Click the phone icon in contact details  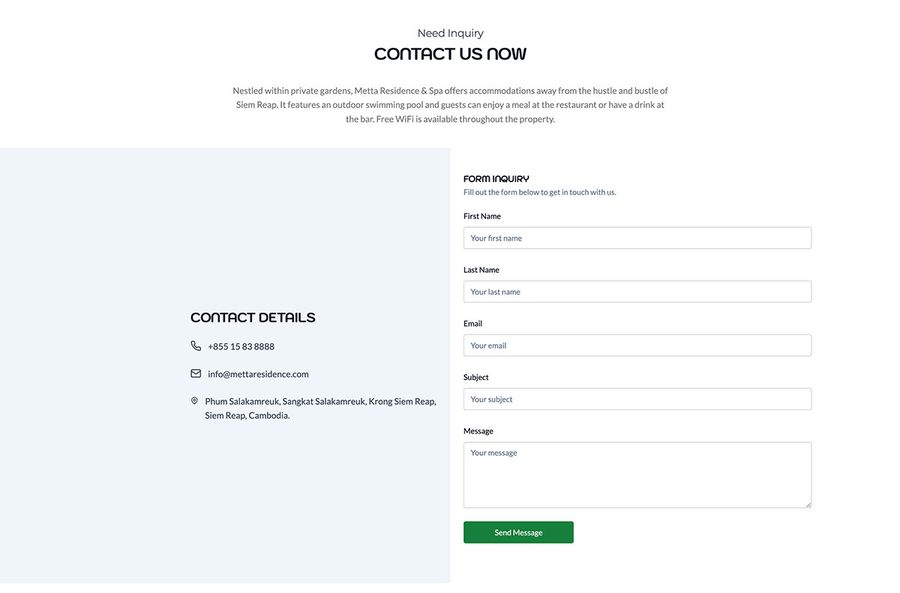point(196,346)
